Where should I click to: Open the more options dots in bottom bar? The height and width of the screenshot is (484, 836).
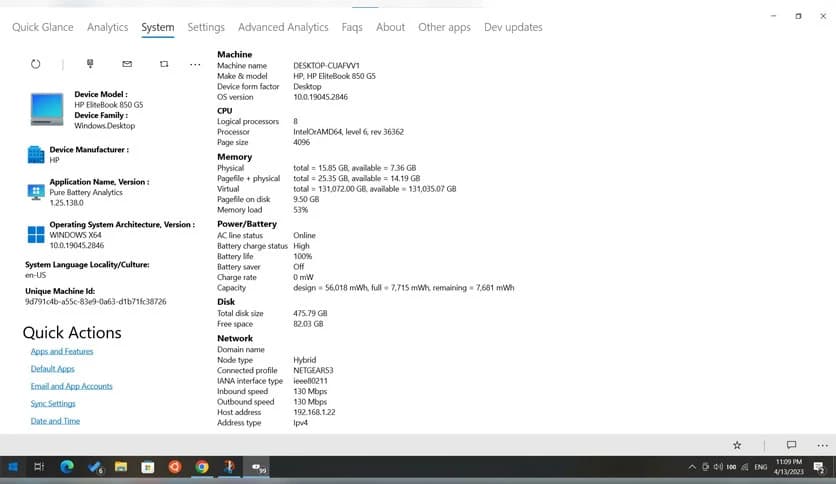click(x=822, y=445)
